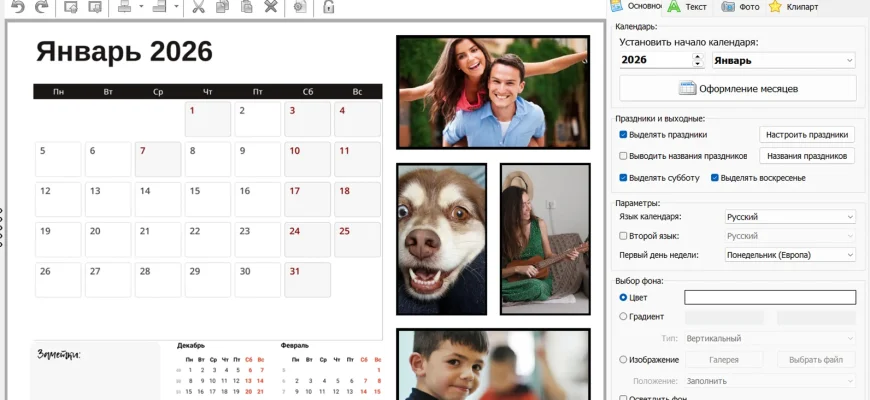
Task: Paste from clipboard icon
Action: [246, 7]
